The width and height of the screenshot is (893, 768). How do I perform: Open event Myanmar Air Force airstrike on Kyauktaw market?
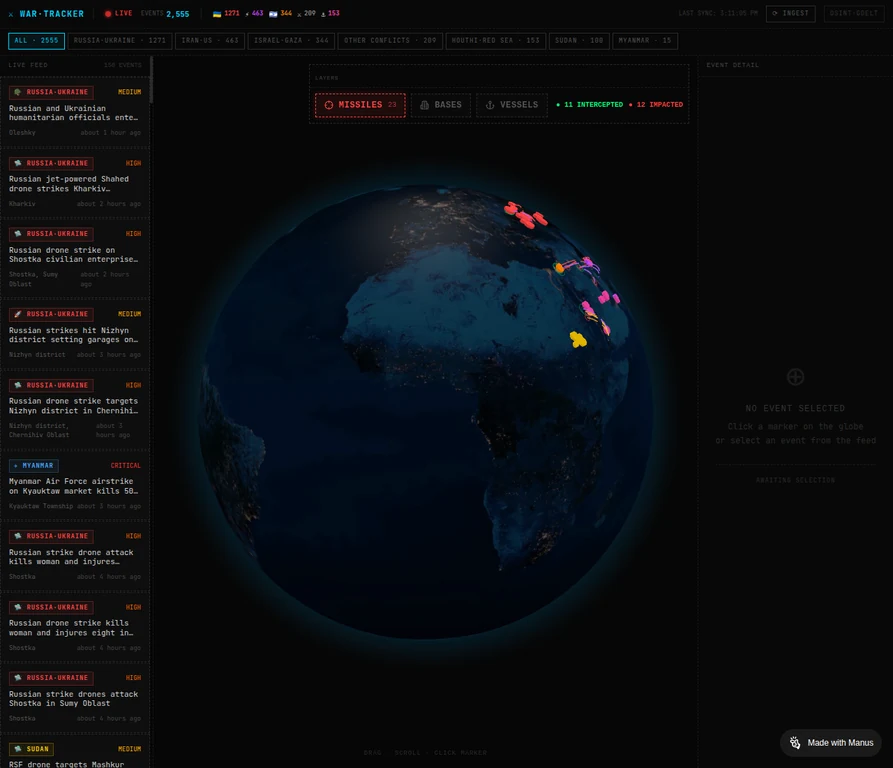pyautogui.click(x=75, y=486)
